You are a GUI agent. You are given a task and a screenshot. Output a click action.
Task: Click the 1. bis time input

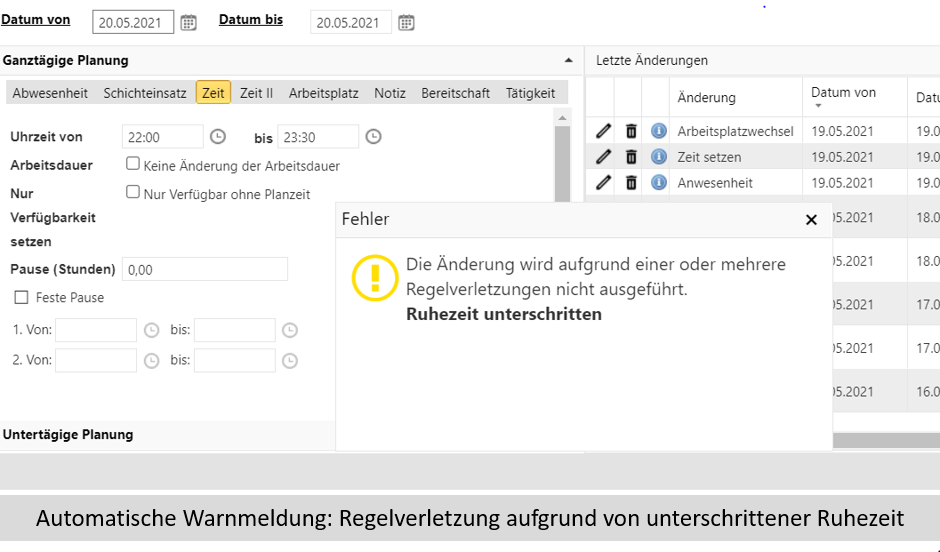(234, 330)
